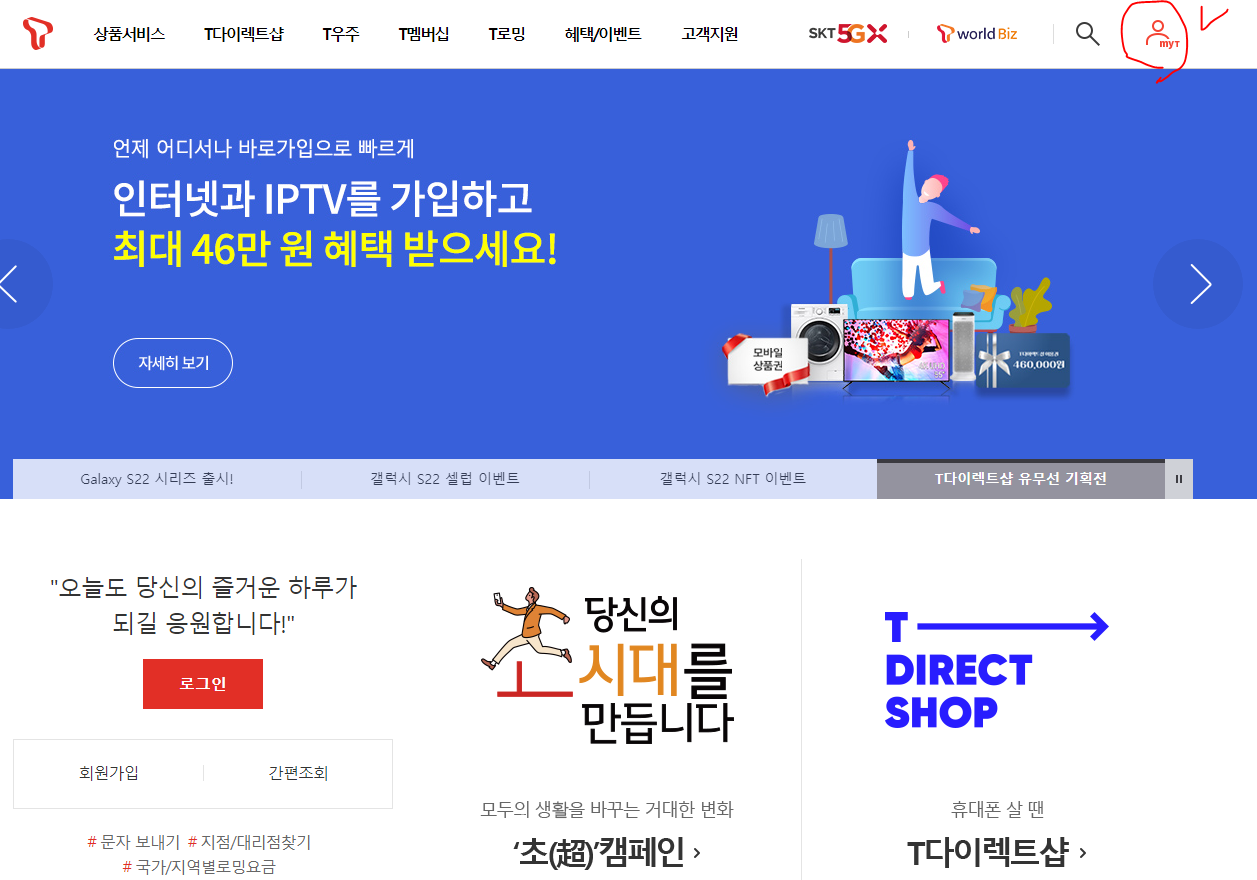Click the 간편조회 link

pyautogui.click(x=298, y=773)
